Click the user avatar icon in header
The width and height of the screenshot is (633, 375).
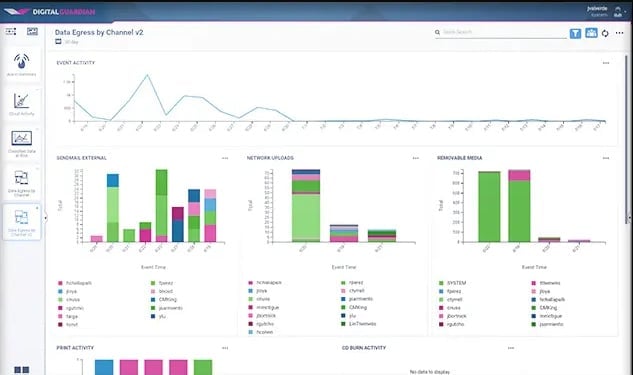tap(618, 12)
